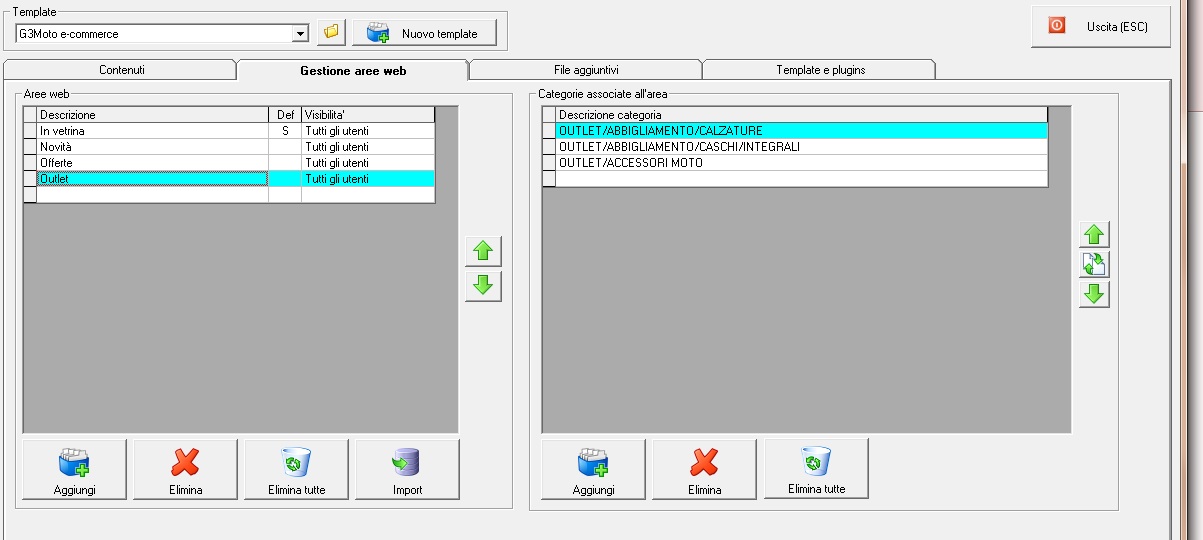Click the row selector beside OUTLET/ACCESSORI MOTO
Viewport: 1203px width, 540px height.
(x=549, y=163)
